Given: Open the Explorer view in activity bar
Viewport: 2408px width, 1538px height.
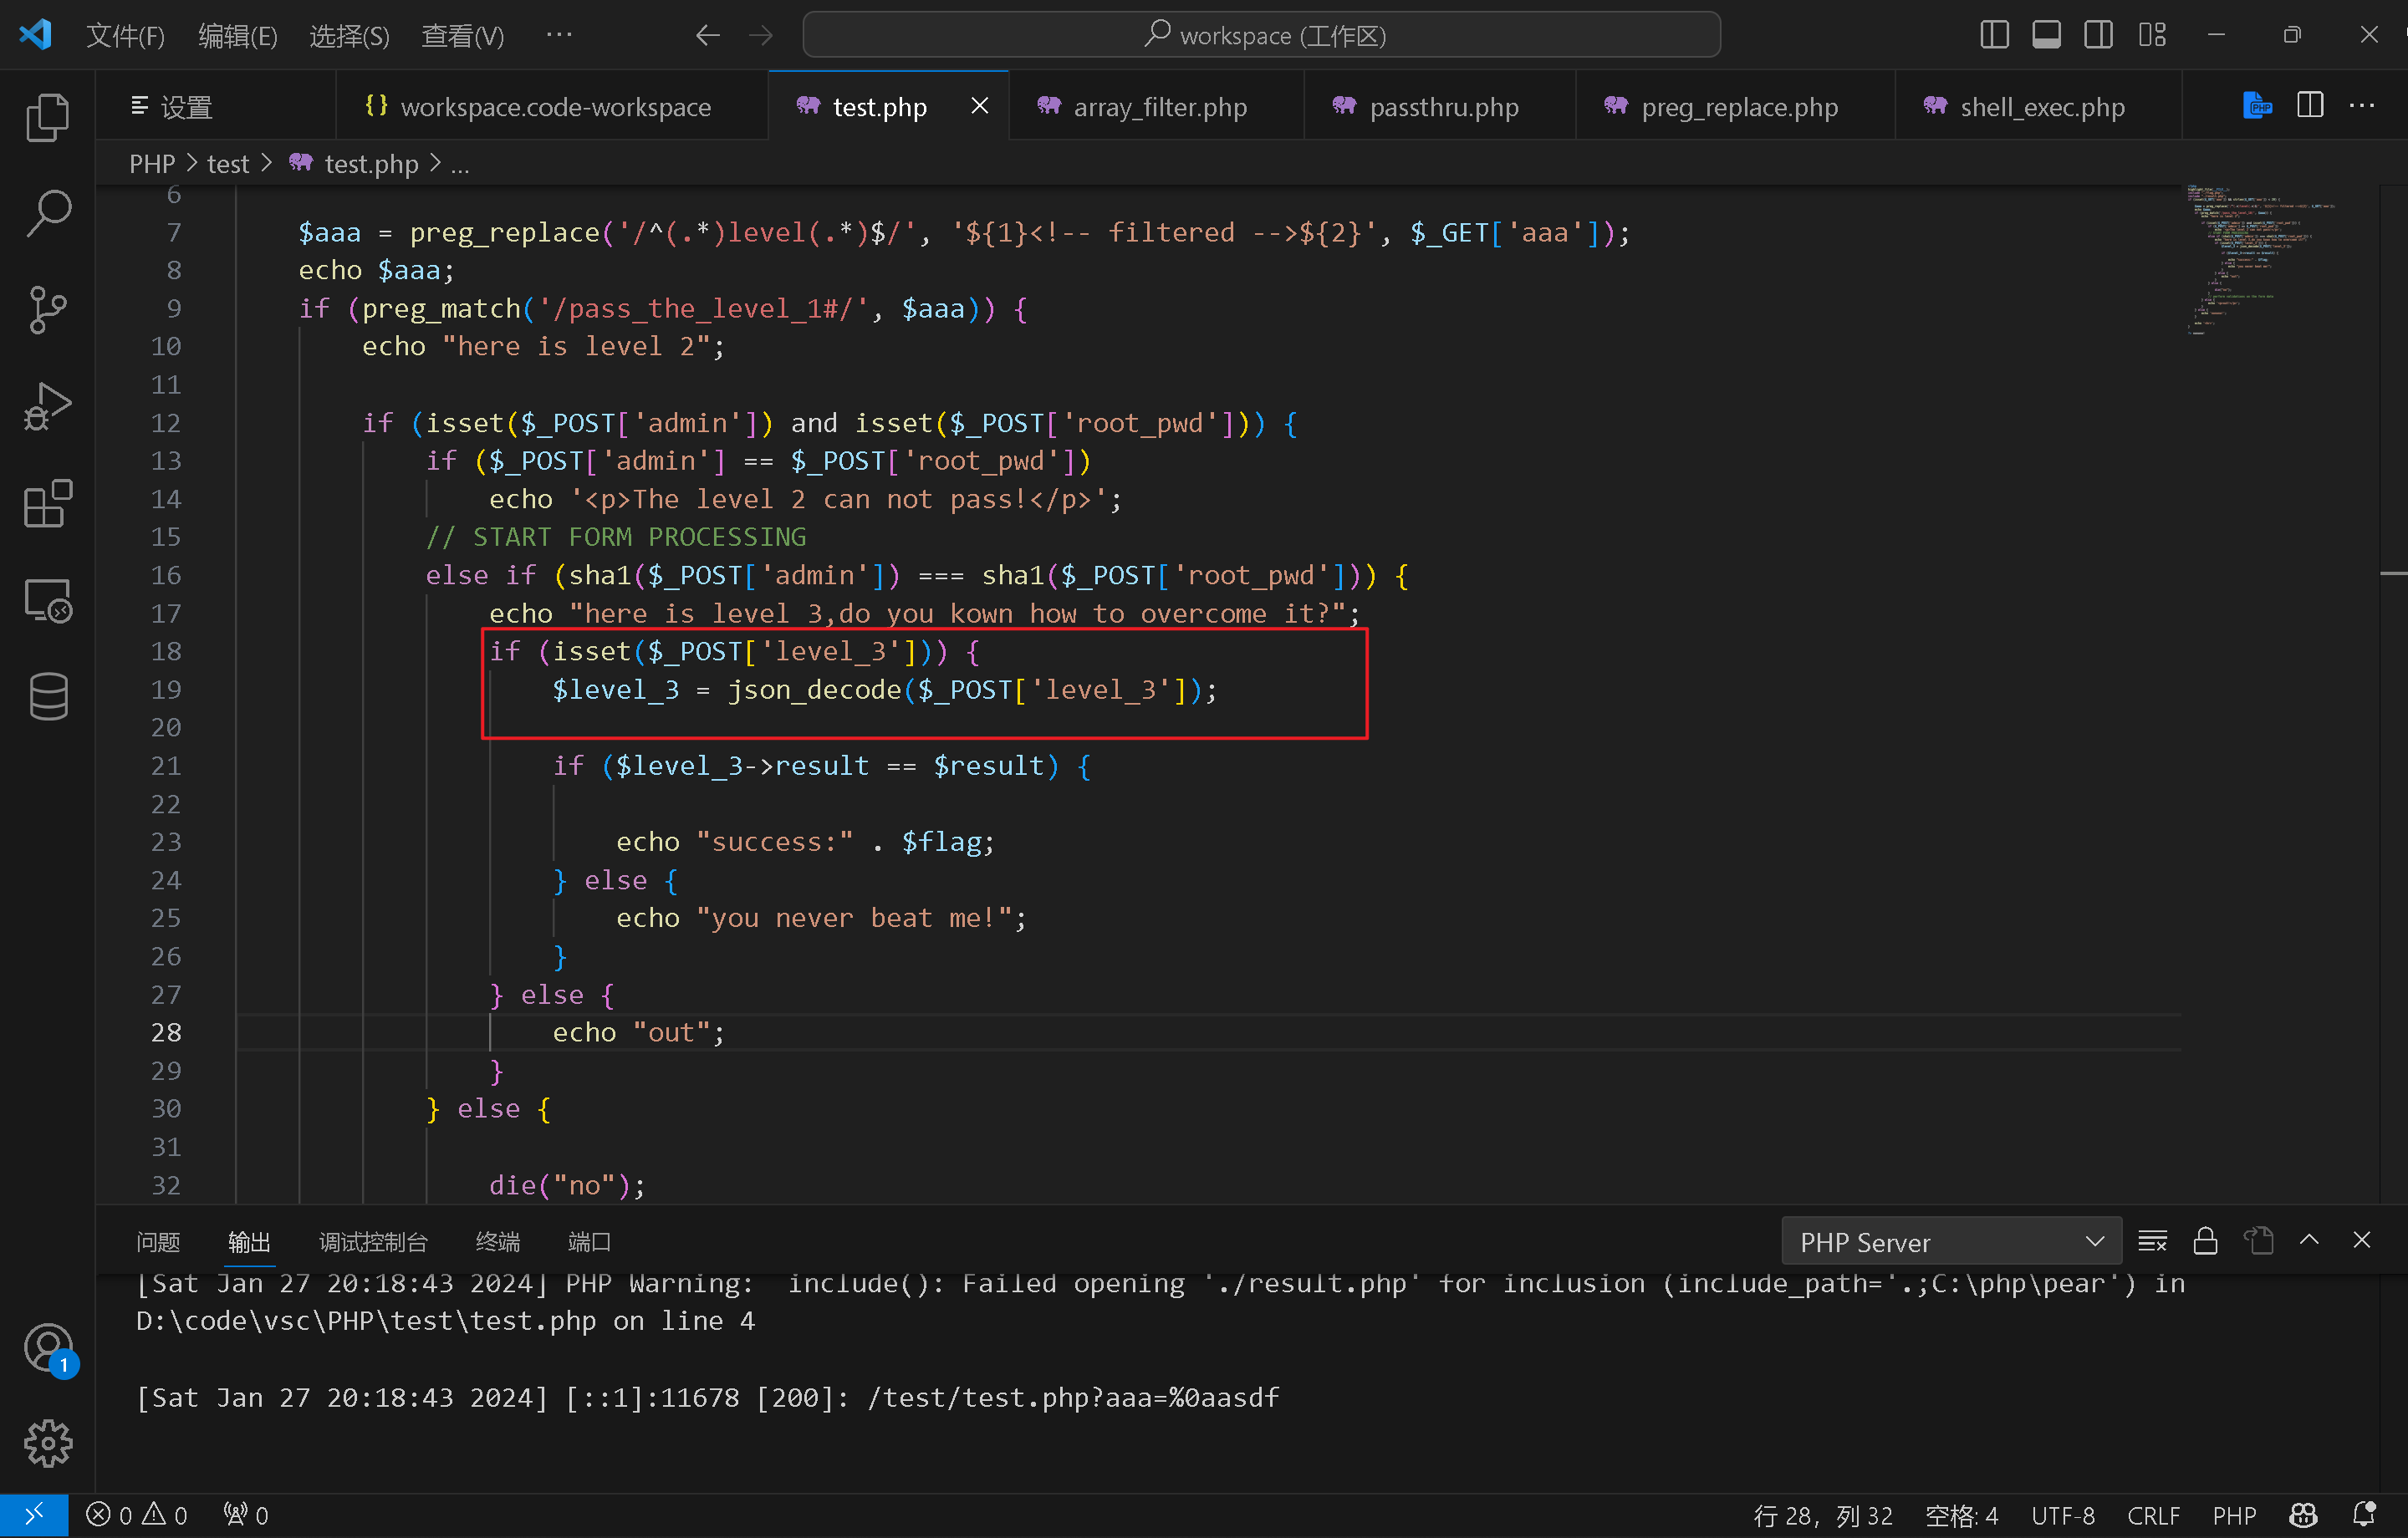Looking at the screenshot, I should point(47,117).
